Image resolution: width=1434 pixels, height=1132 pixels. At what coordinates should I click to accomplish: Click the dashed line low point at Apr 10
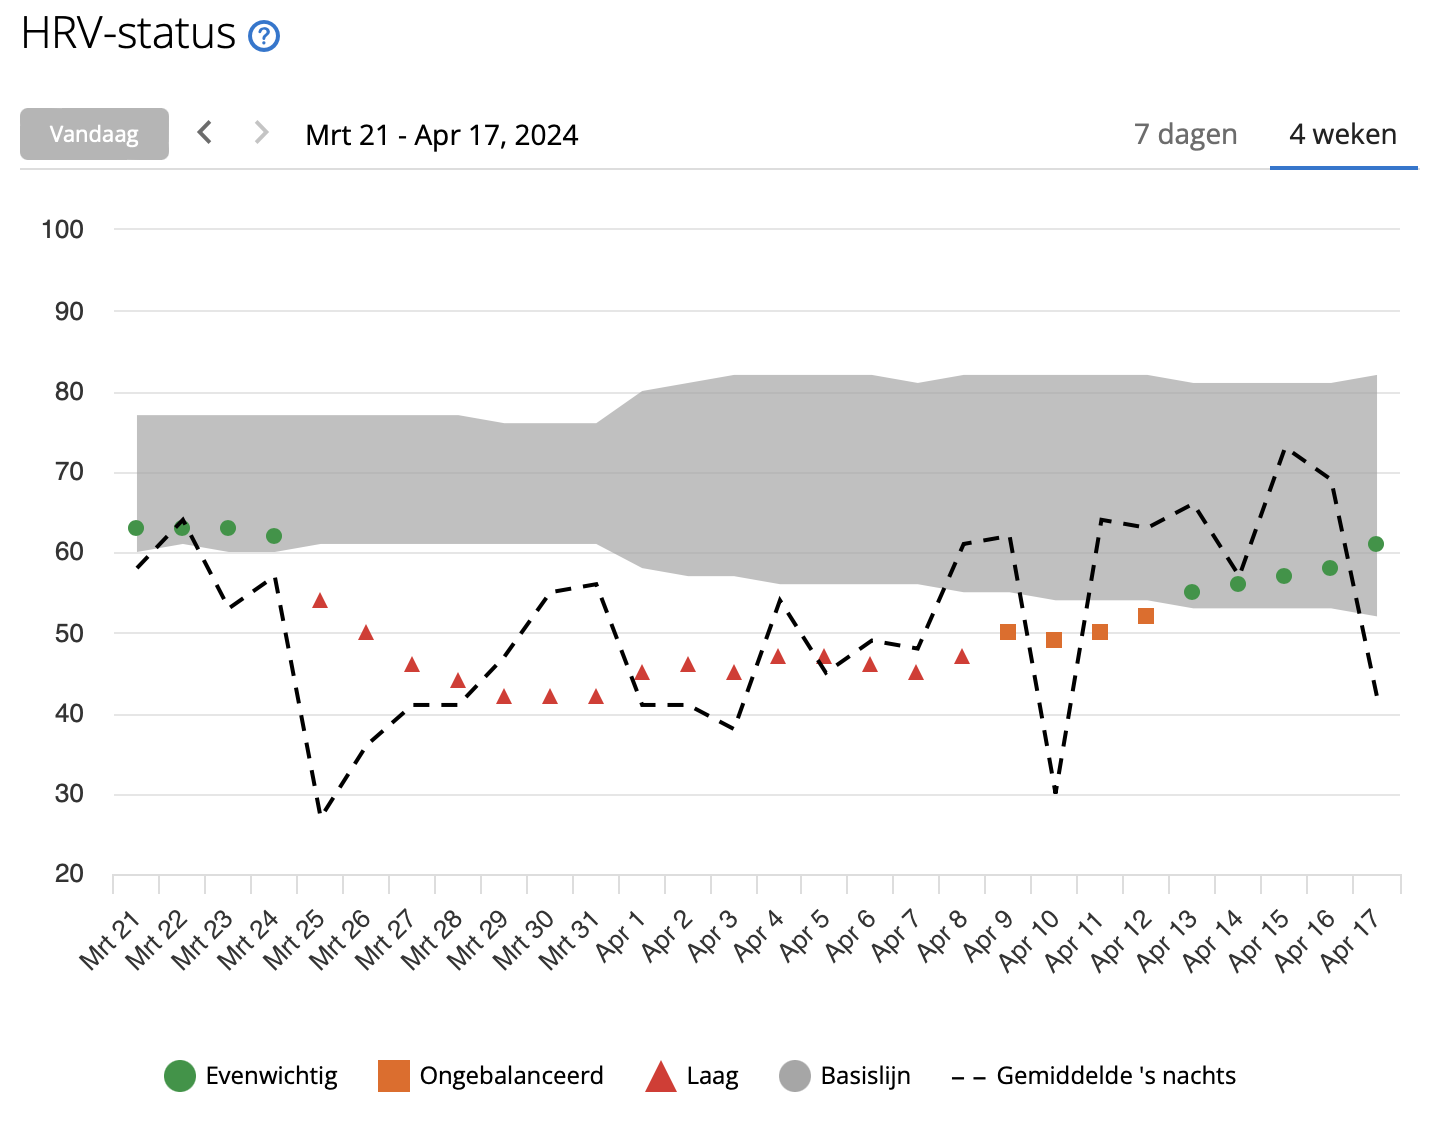click(x=1055, y=793)
